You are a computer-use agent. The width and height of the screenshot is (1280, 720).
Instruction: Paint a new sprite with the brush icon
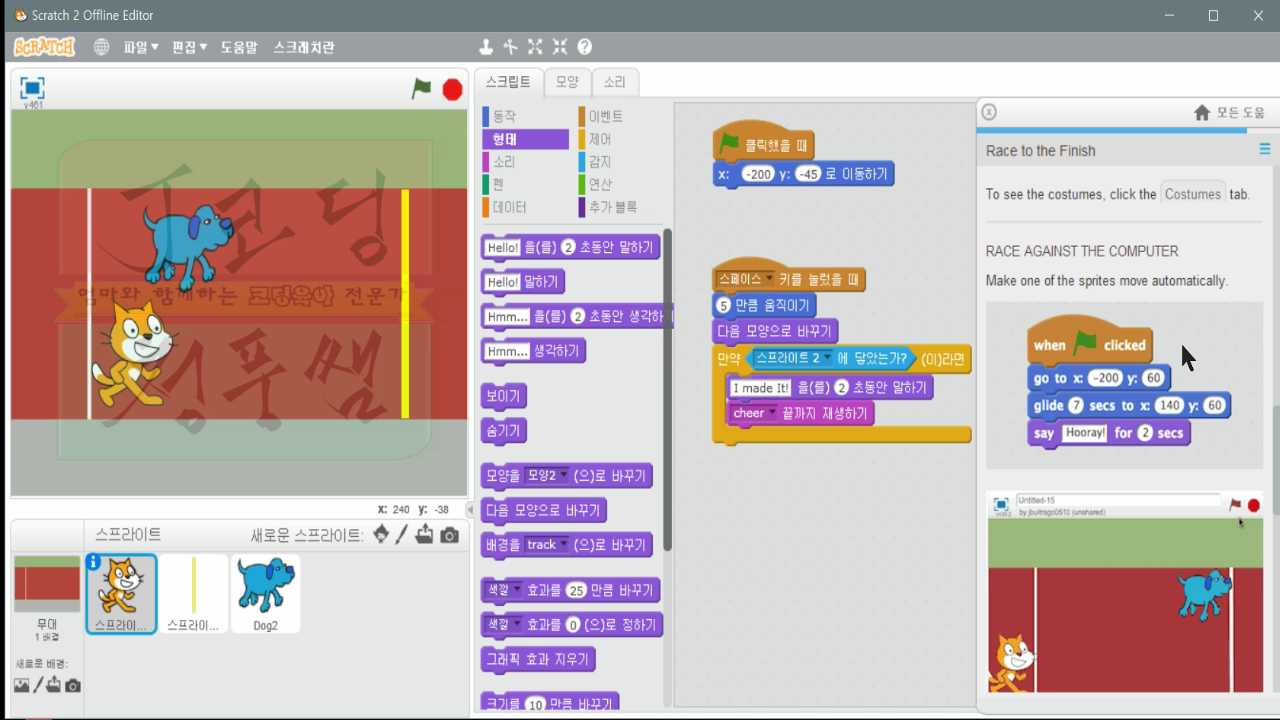[x=402, y=535]
